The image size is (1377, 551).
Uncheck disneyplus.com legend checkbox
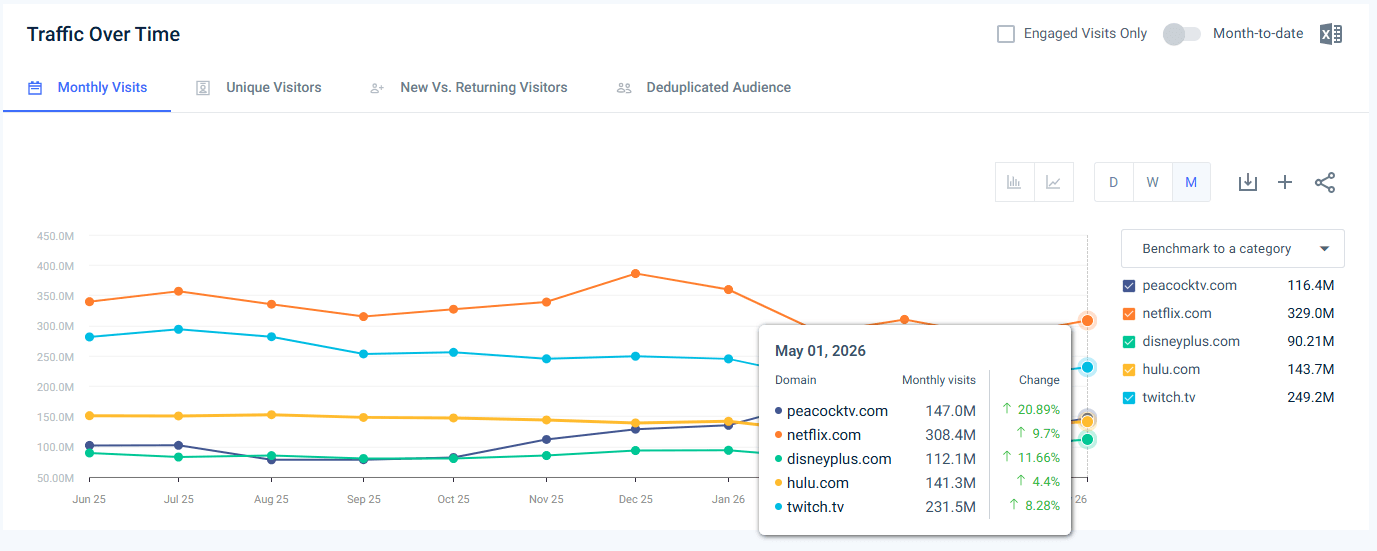click(x=1129, y=342)
